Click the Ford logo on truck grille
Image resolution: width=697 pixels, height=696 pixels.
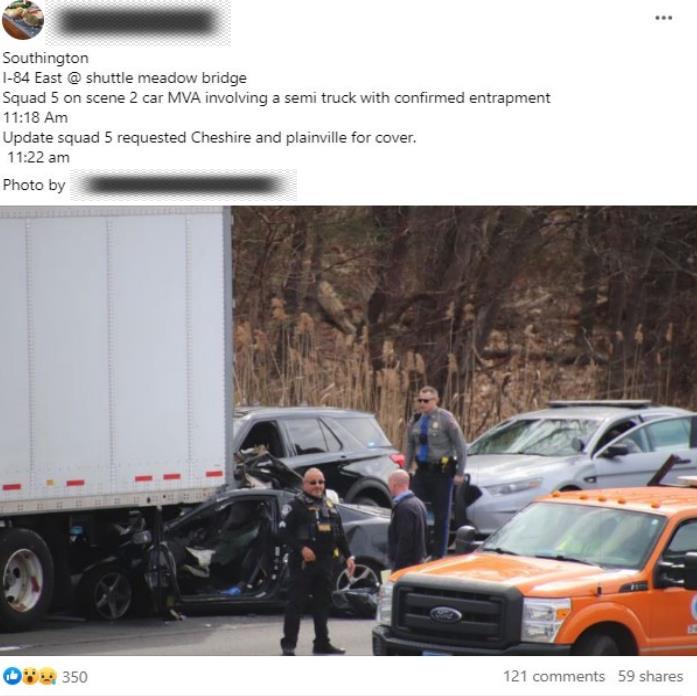tap(445, 615)
